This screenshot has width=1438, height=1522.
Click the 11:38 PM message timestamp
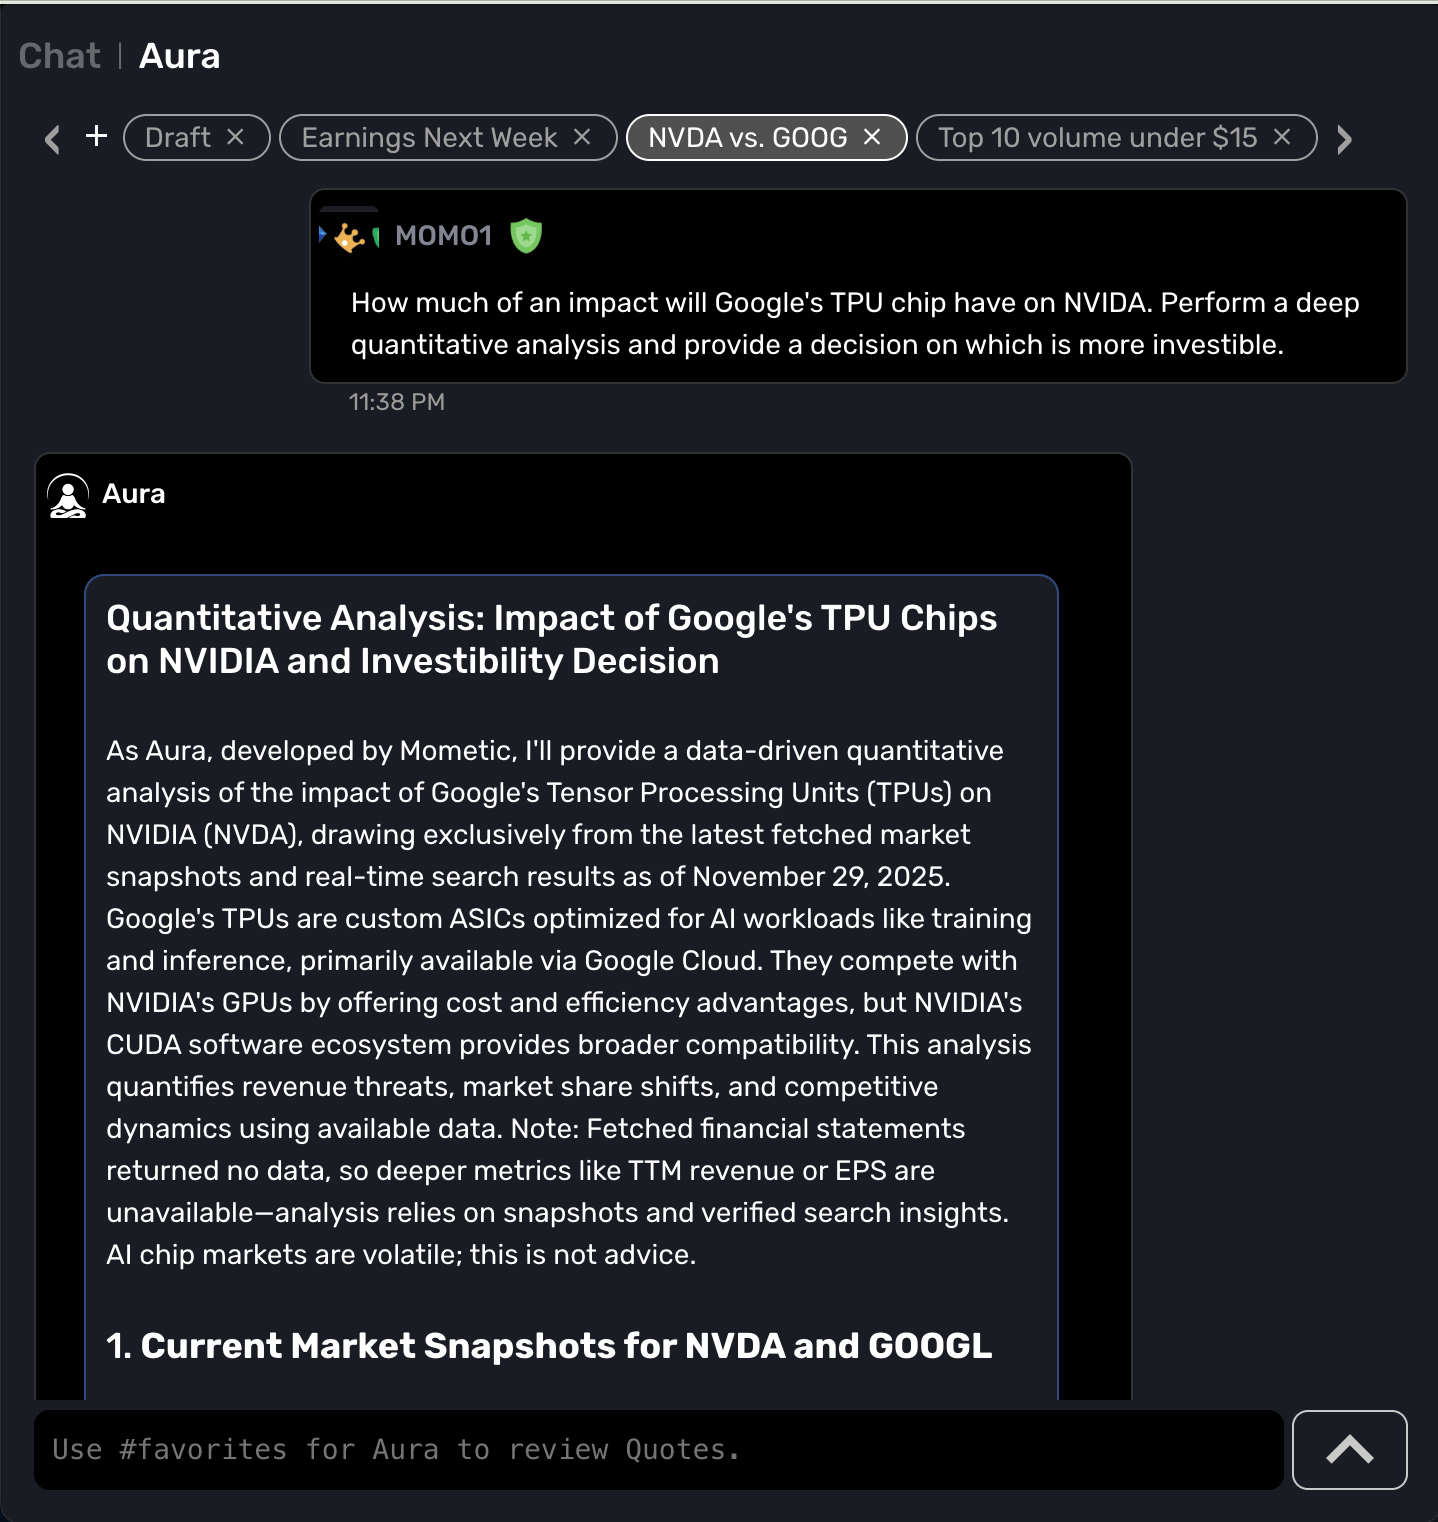(396, 402)
